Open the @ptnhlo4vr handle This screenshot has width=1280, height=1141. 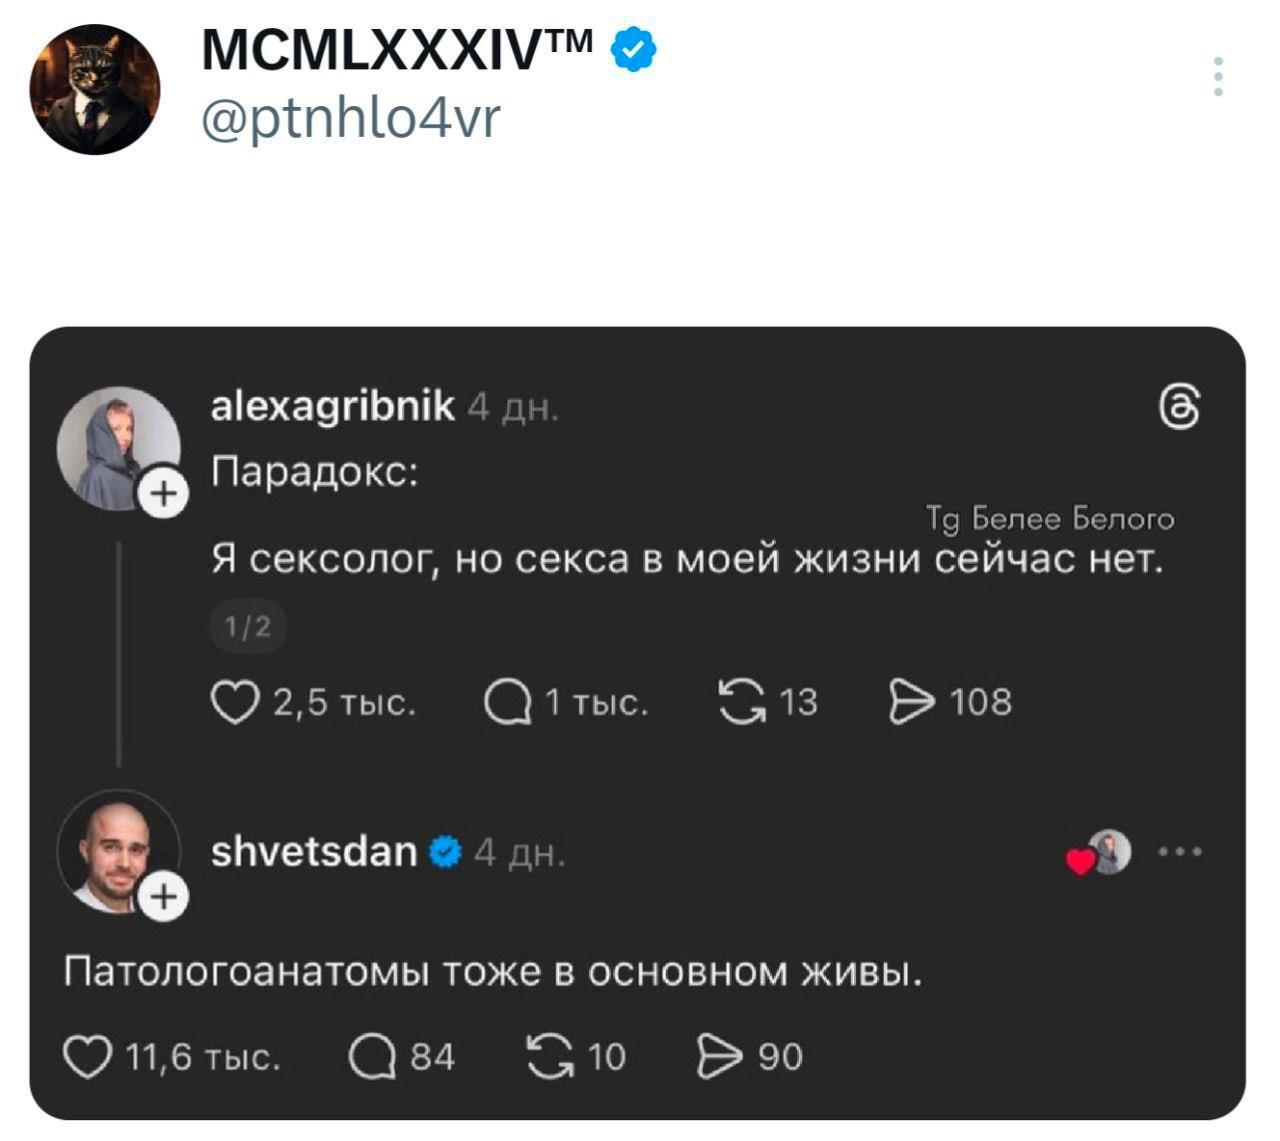tap(350, 120)
